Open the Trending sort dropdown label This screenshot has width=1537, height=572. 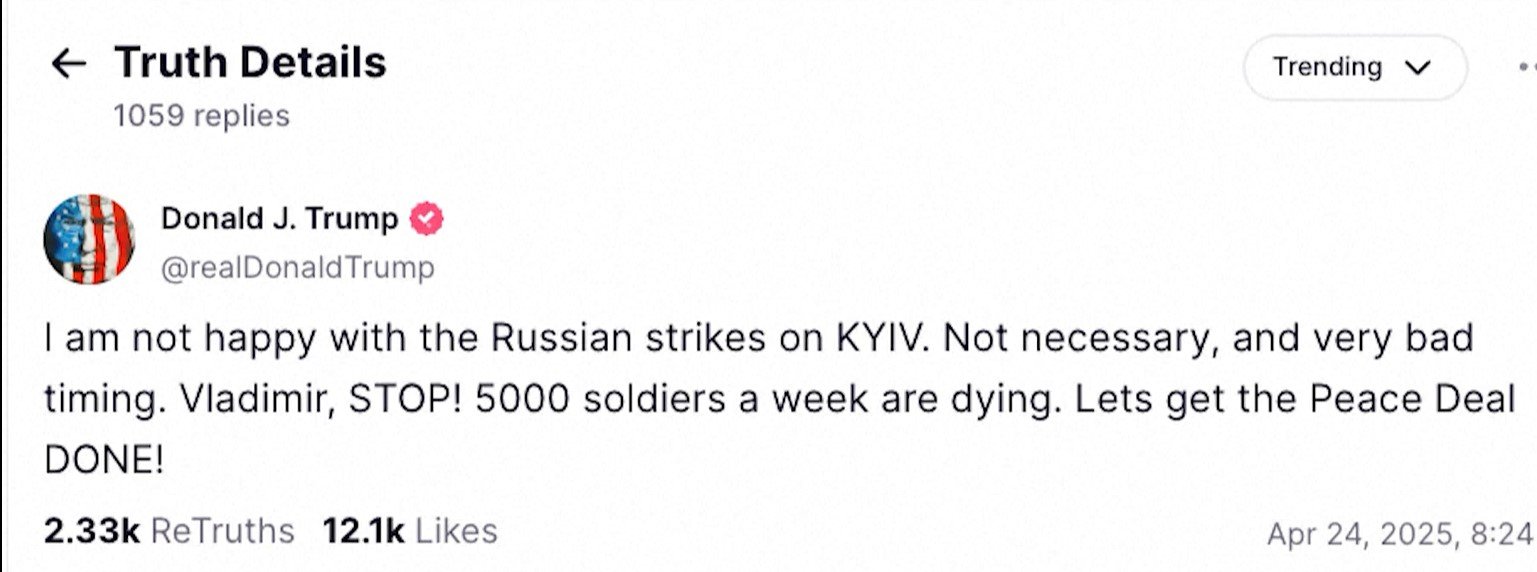pos(1327,68)
